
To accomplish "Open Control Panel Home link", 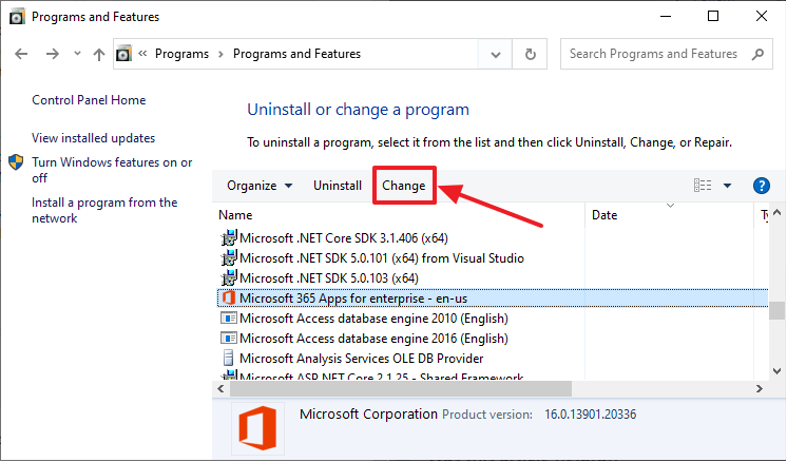I will click(89, 100).
